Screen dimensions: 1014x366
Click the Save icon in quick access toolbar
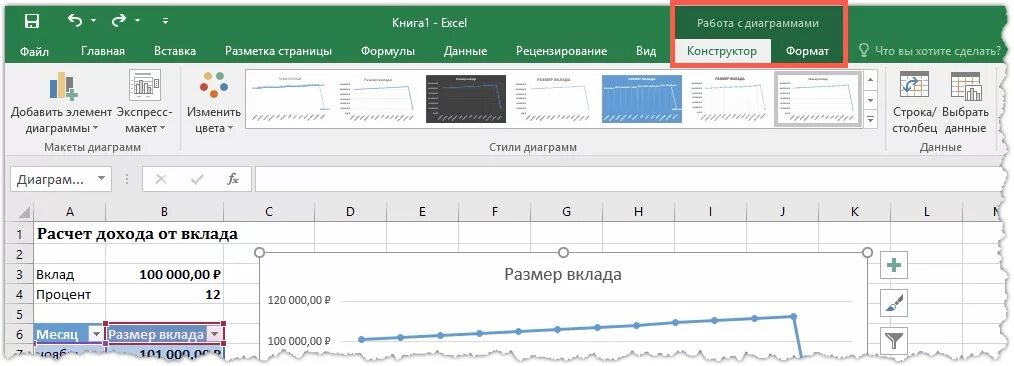(x=32, y=21)
